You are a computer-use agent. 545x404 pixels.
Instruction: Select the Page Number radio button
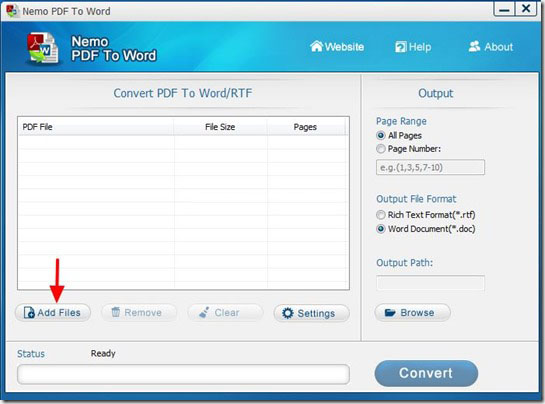tap(381, 149)
